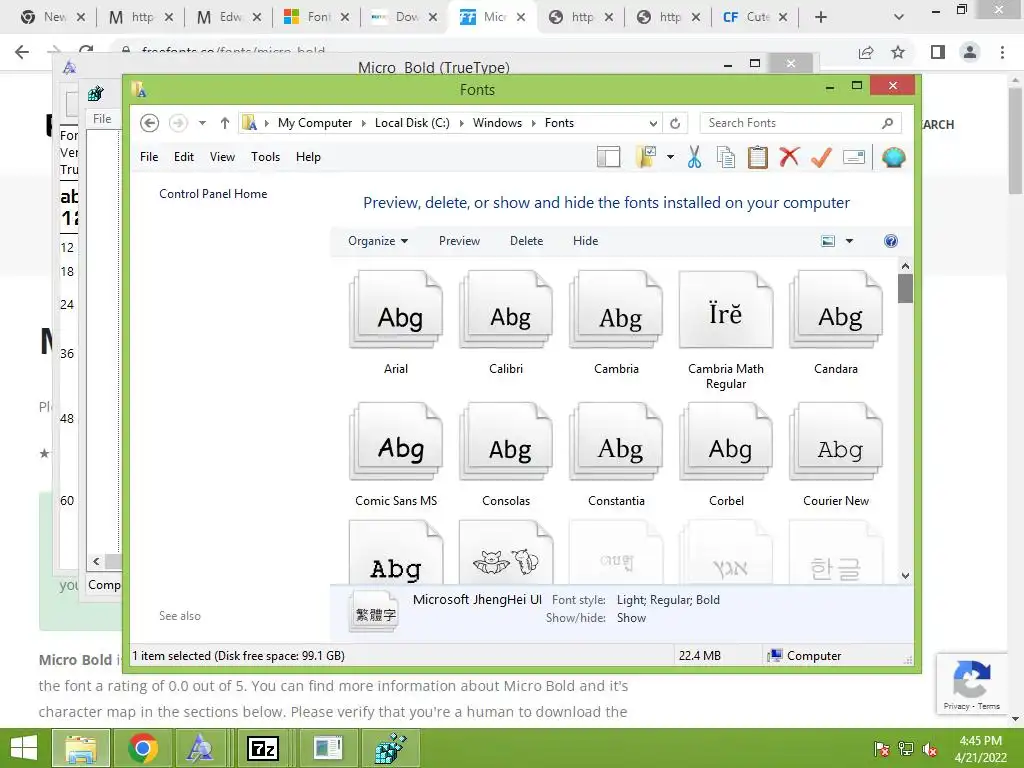The height and width of the screenshot is (768, 1024).
Task: Open the Organize dropdown
Action: (x=378, y=241)
